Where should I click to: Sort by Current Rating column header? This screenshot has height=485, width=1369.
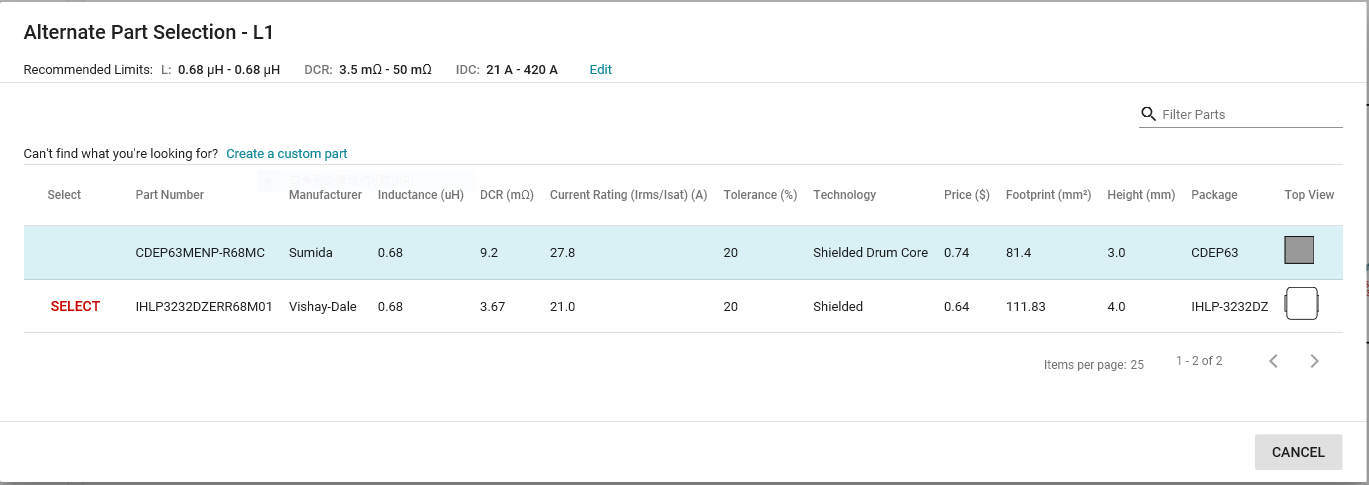628,195
